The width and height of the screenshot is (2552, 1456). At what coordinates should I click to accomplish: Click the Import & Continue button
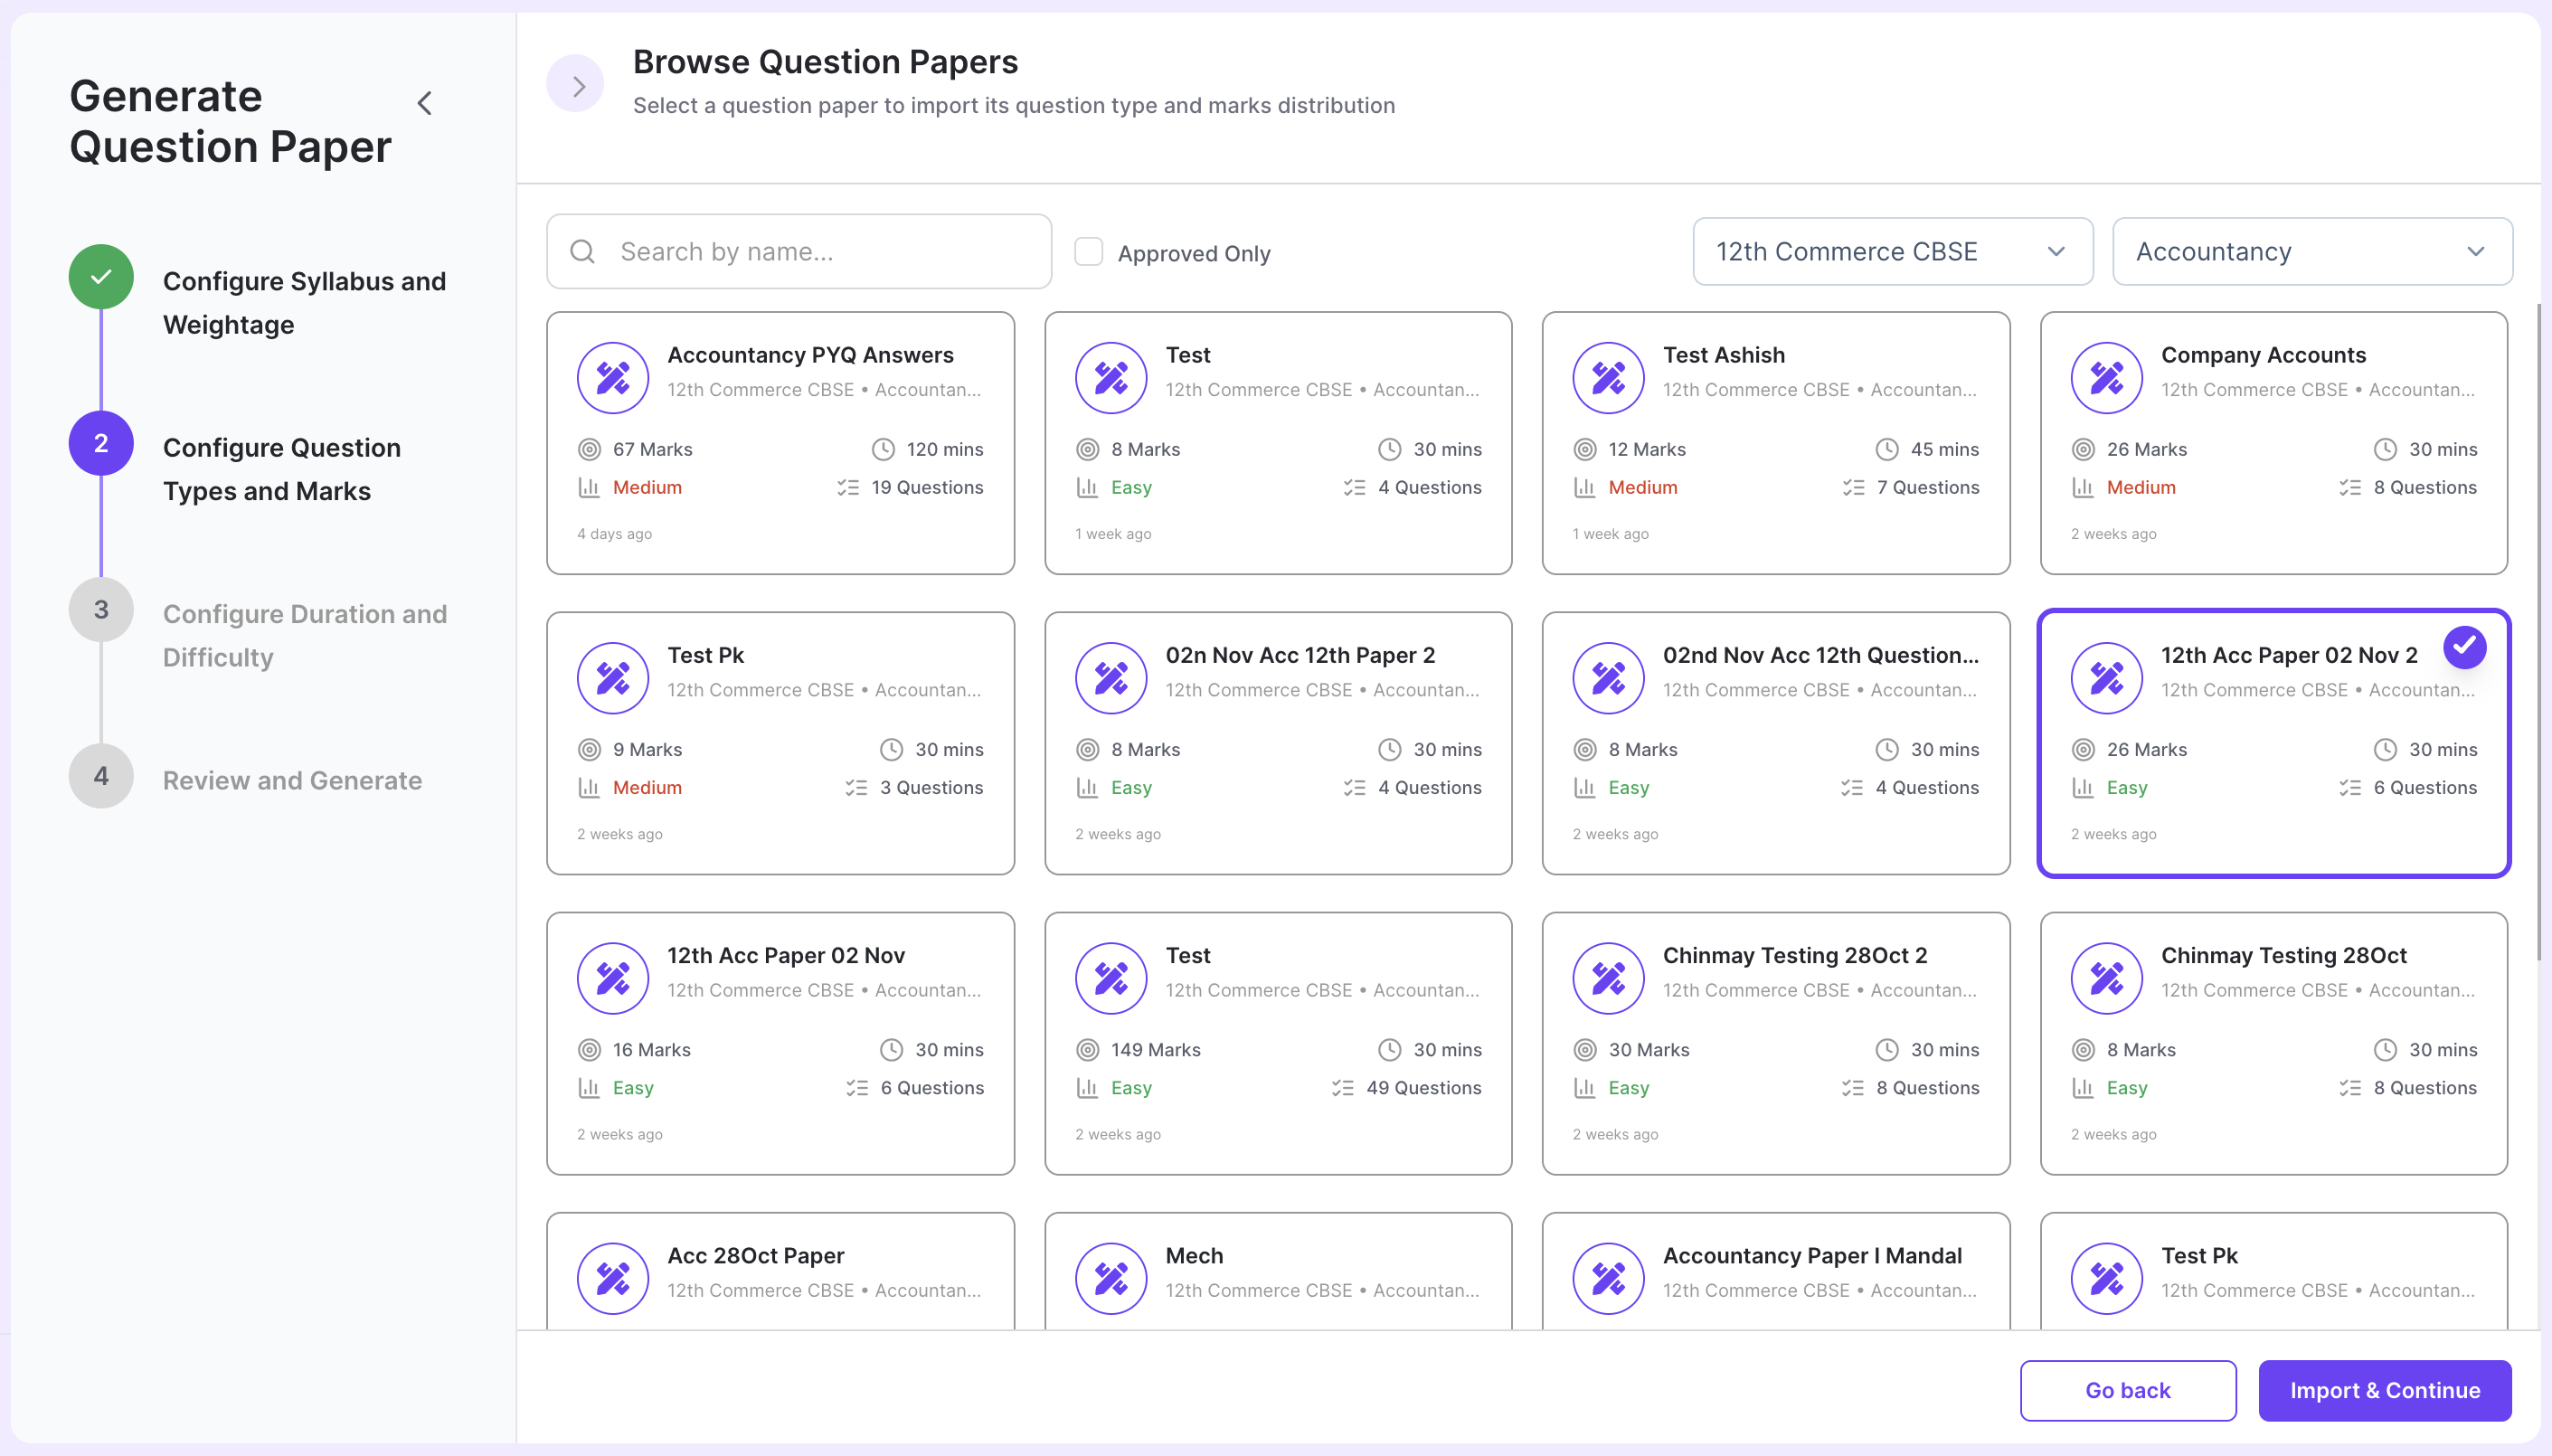[x=2384, y=1390]
